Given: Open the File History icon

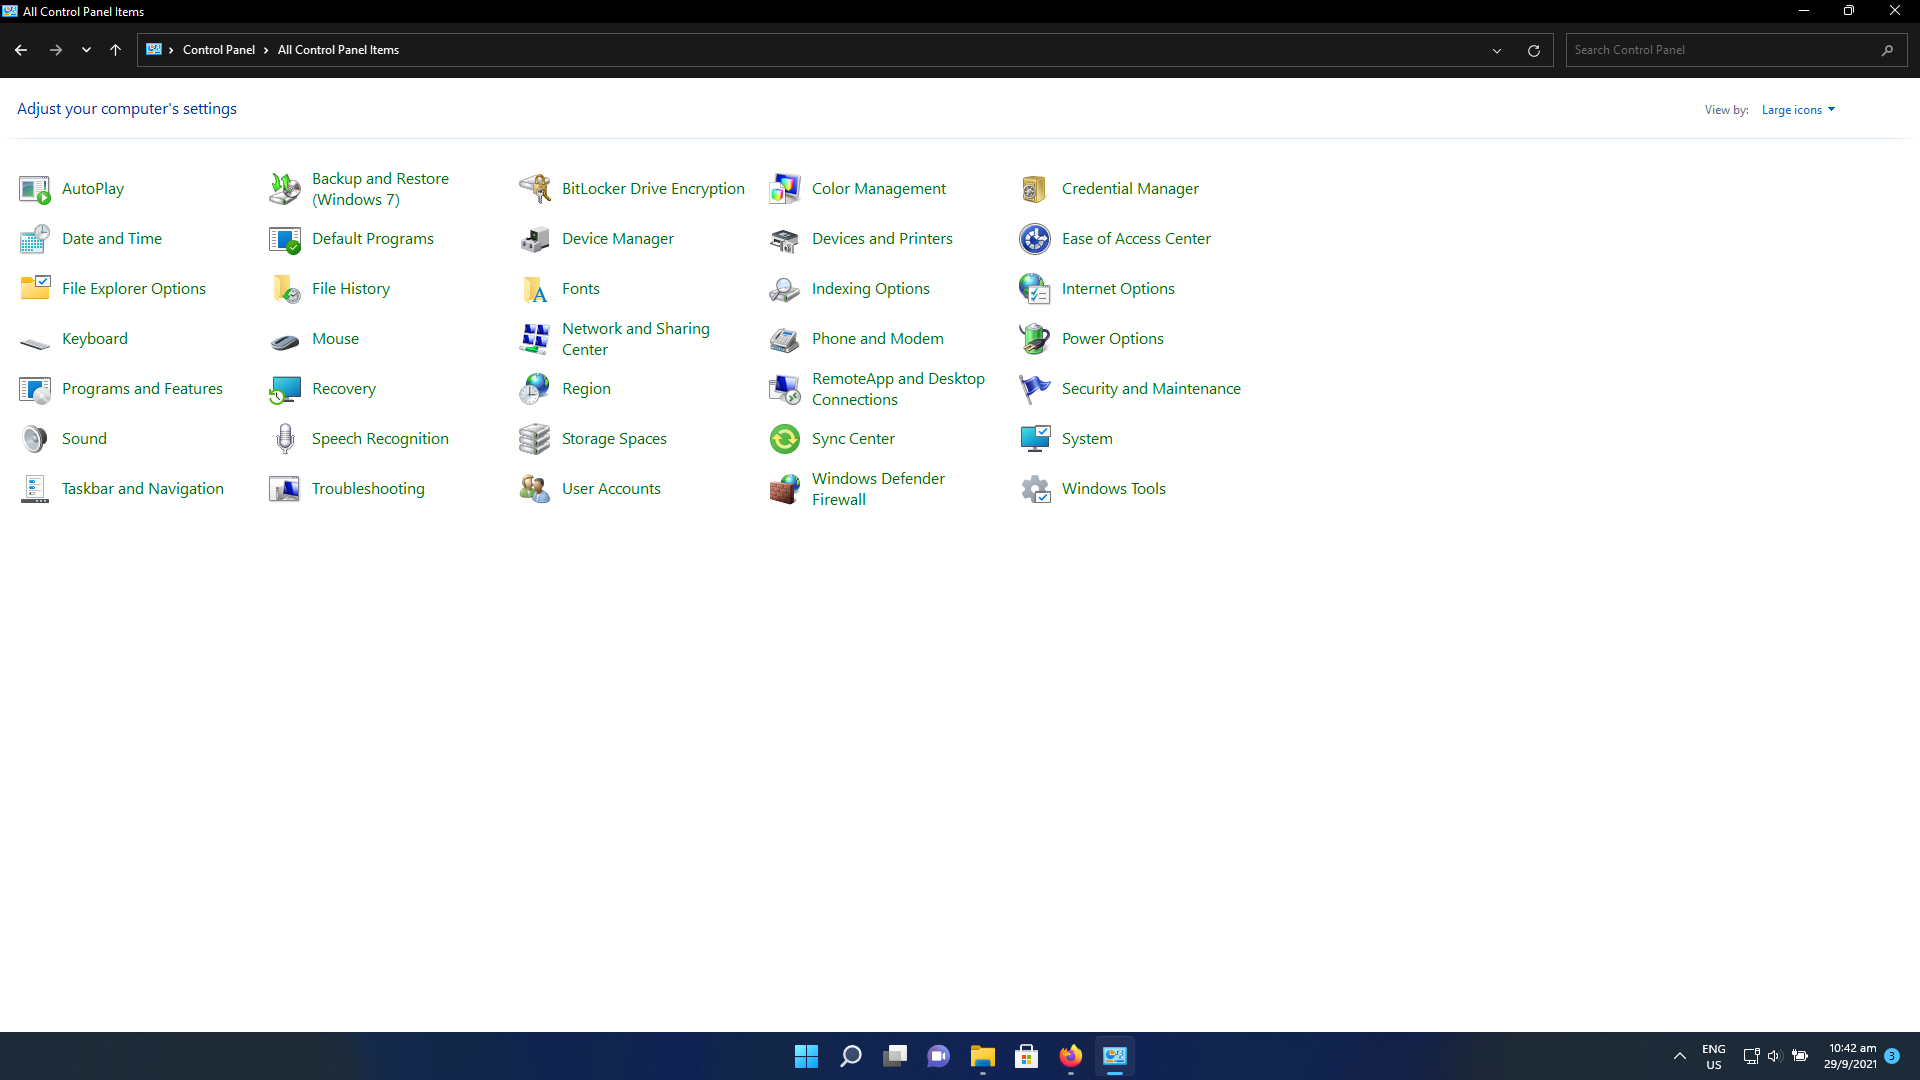Looking at the screenshot, I should (285, 289).
